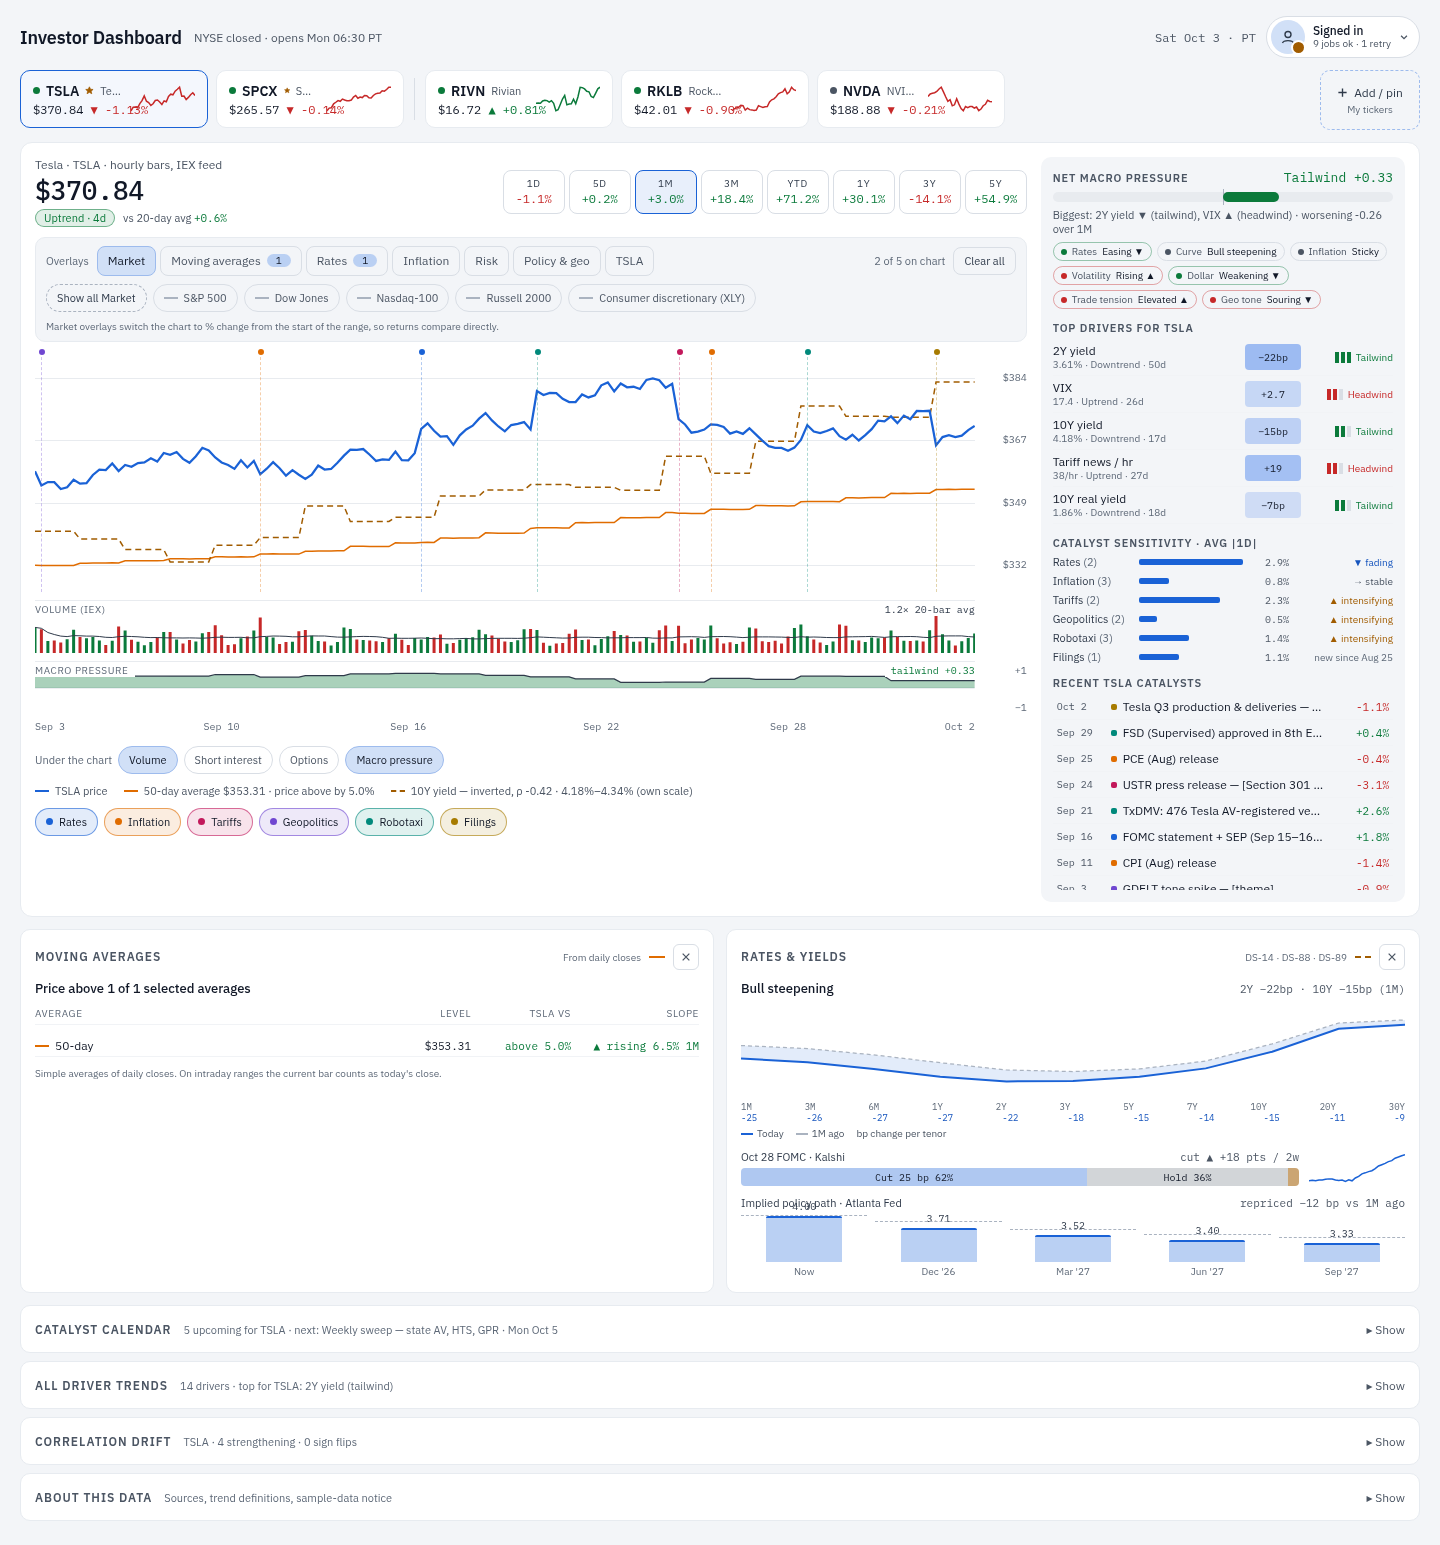Open the FOMC statement catalyst row
The width and height of the screenshot is (1440, 1545).
(x=1222, y=837)
